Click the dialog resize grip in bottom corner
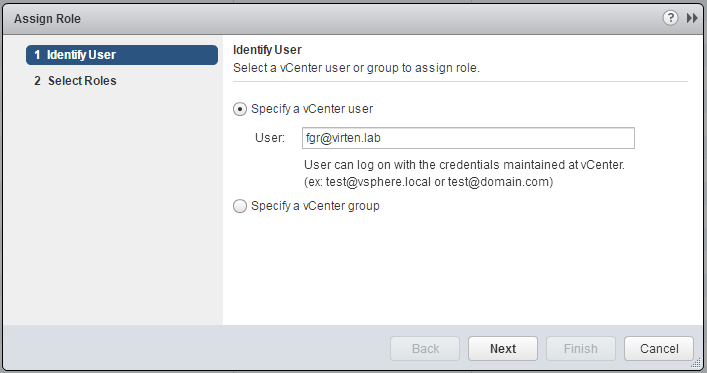The height and width of the screenshot is (373, 707). point(696,363)
